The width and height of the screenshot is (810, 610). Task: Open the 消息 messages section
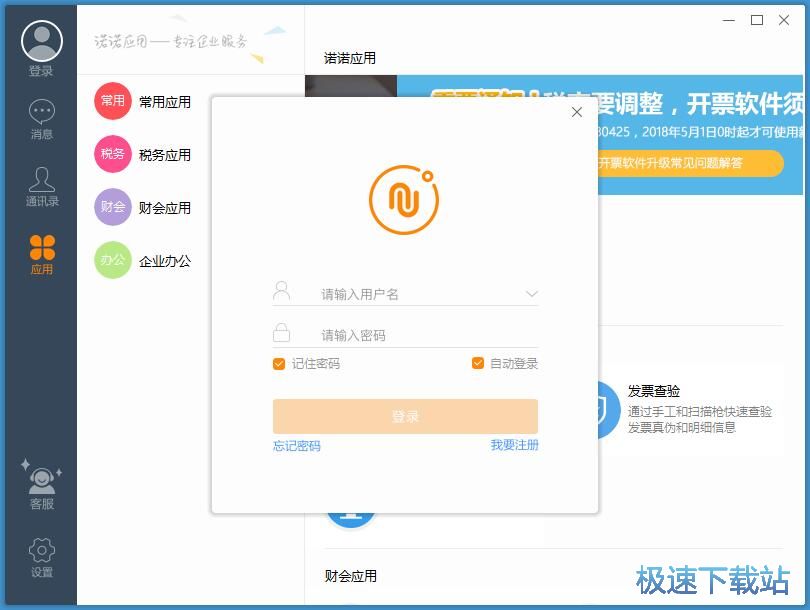[41, 119]
